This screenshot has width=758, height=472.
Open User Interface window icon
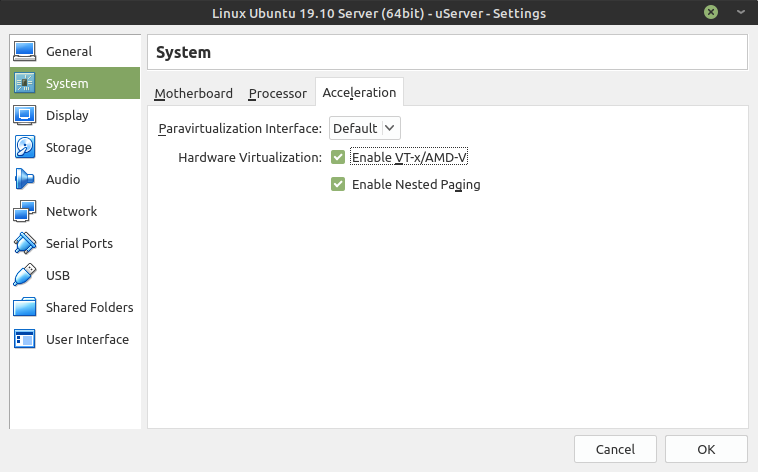(x=24, y=339)
